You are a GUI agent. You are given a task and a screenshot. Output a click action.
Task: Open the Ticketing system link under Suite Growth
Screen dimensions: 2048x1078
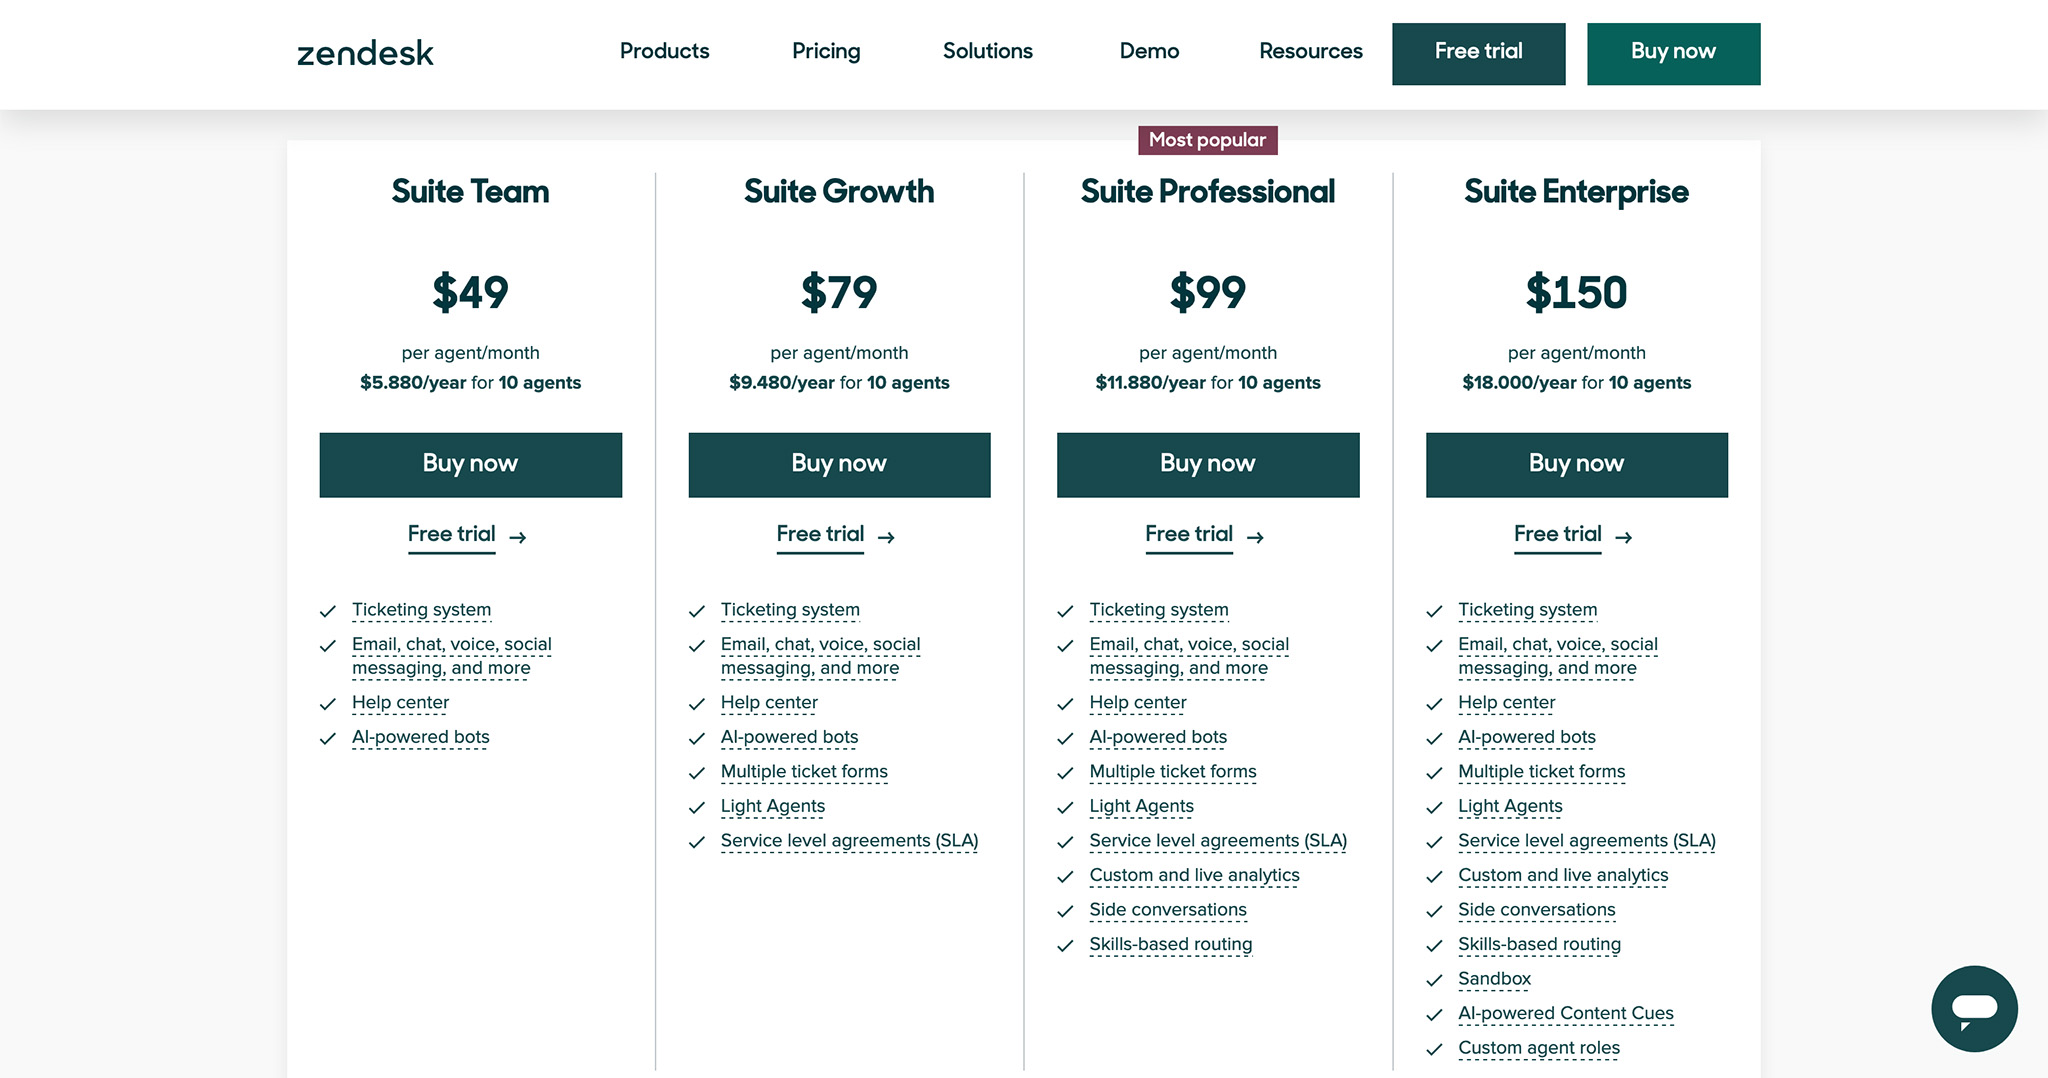pos(790,610)
